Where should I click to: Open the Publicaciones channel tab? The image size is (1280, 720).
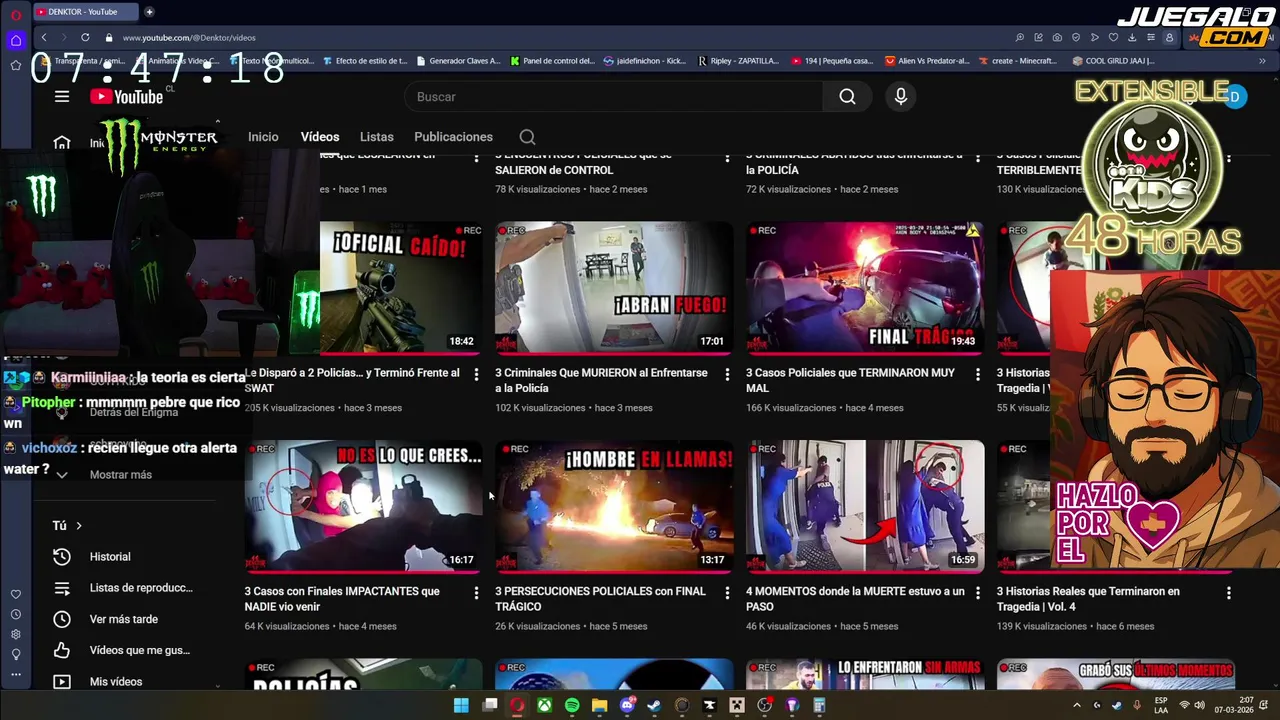453,137
